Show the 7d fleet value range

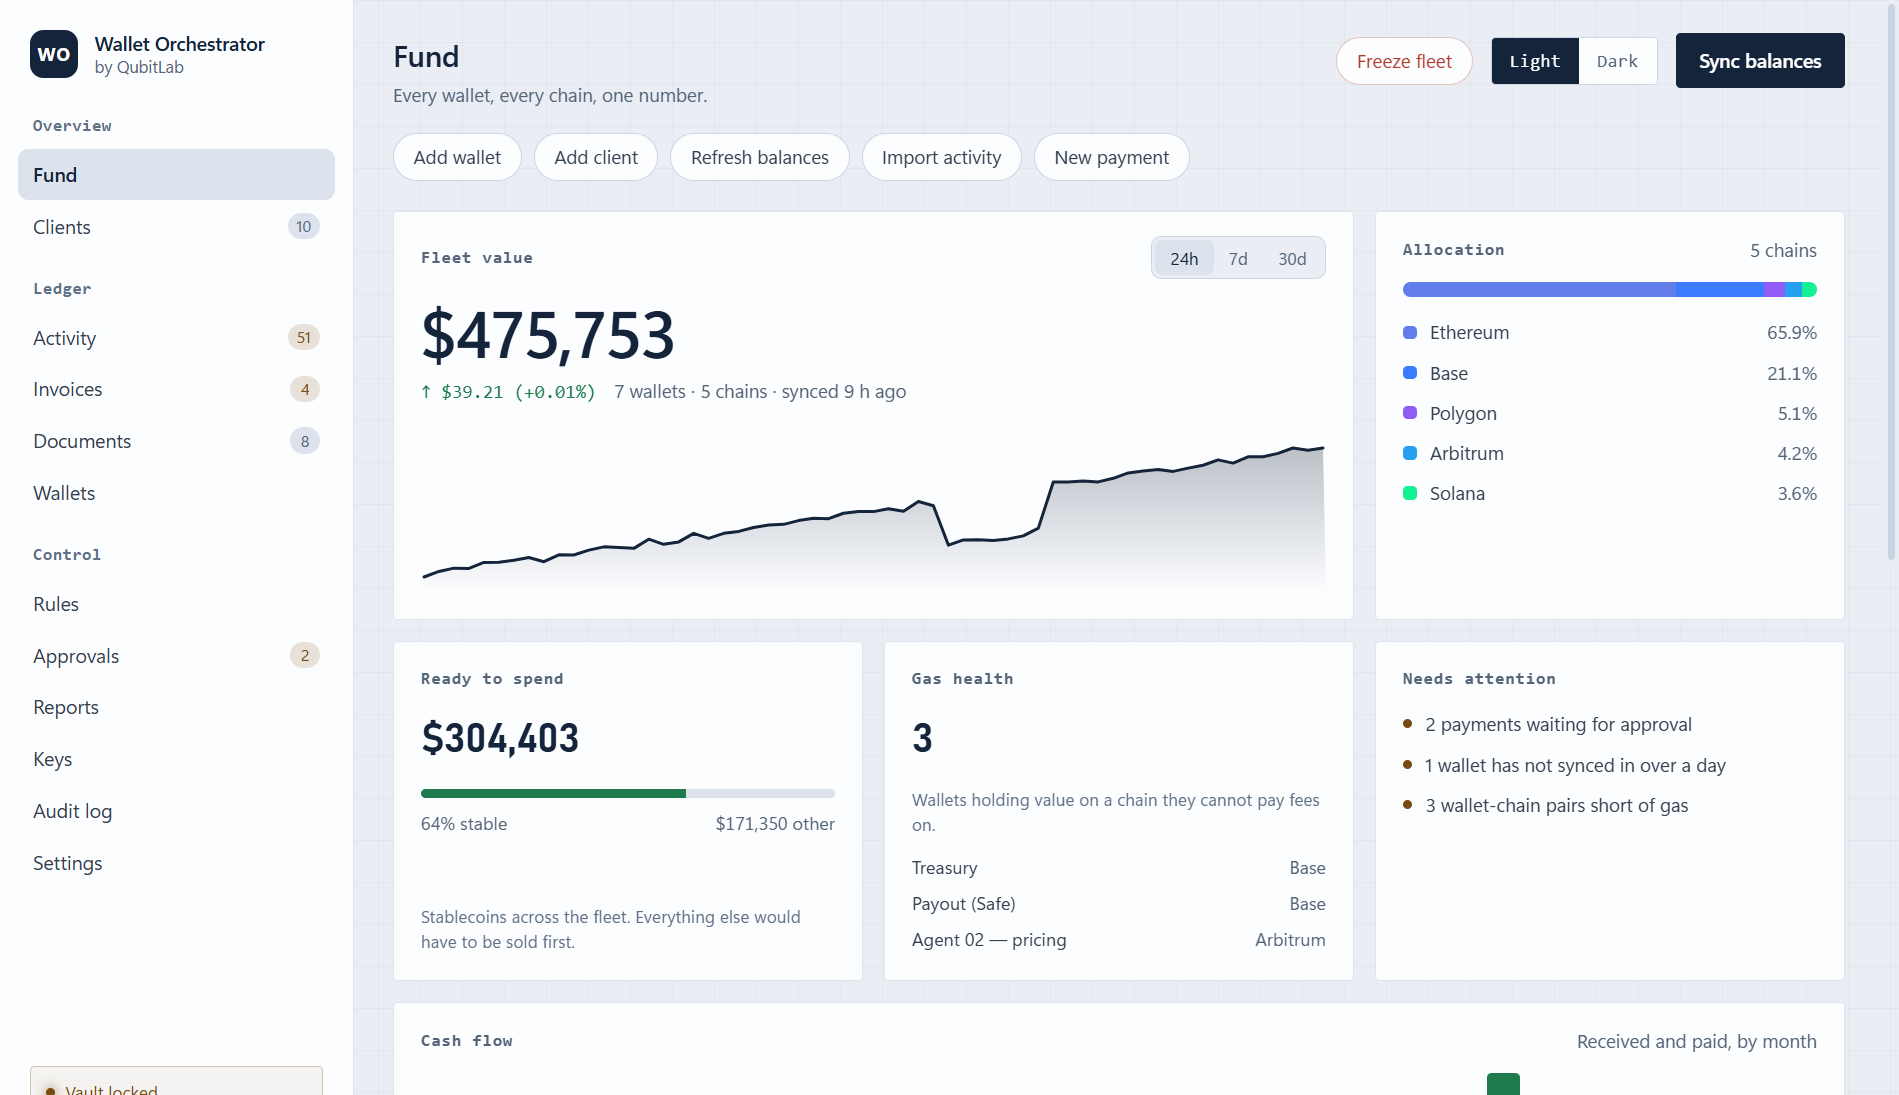pyautogui.click(x=1238, y=258)
